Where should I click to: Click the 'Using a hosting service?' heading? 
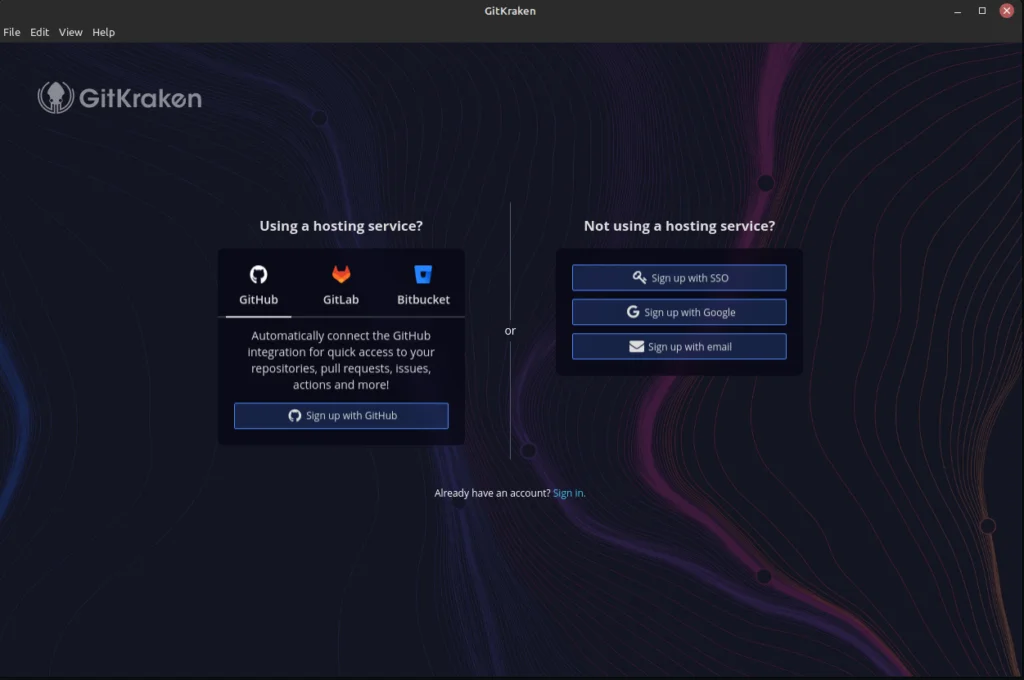(x=341, y=226)
